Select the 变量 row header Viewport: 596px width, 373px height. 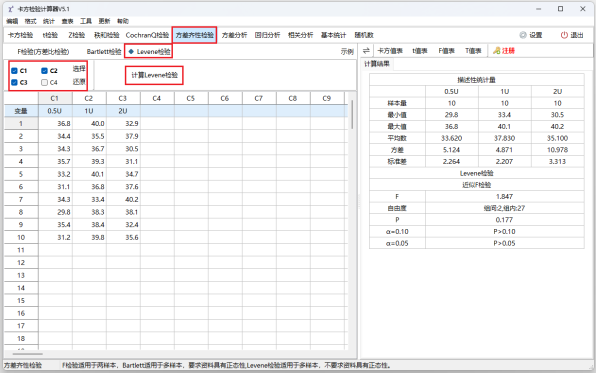pyautogui.click(x=21, y=111)
